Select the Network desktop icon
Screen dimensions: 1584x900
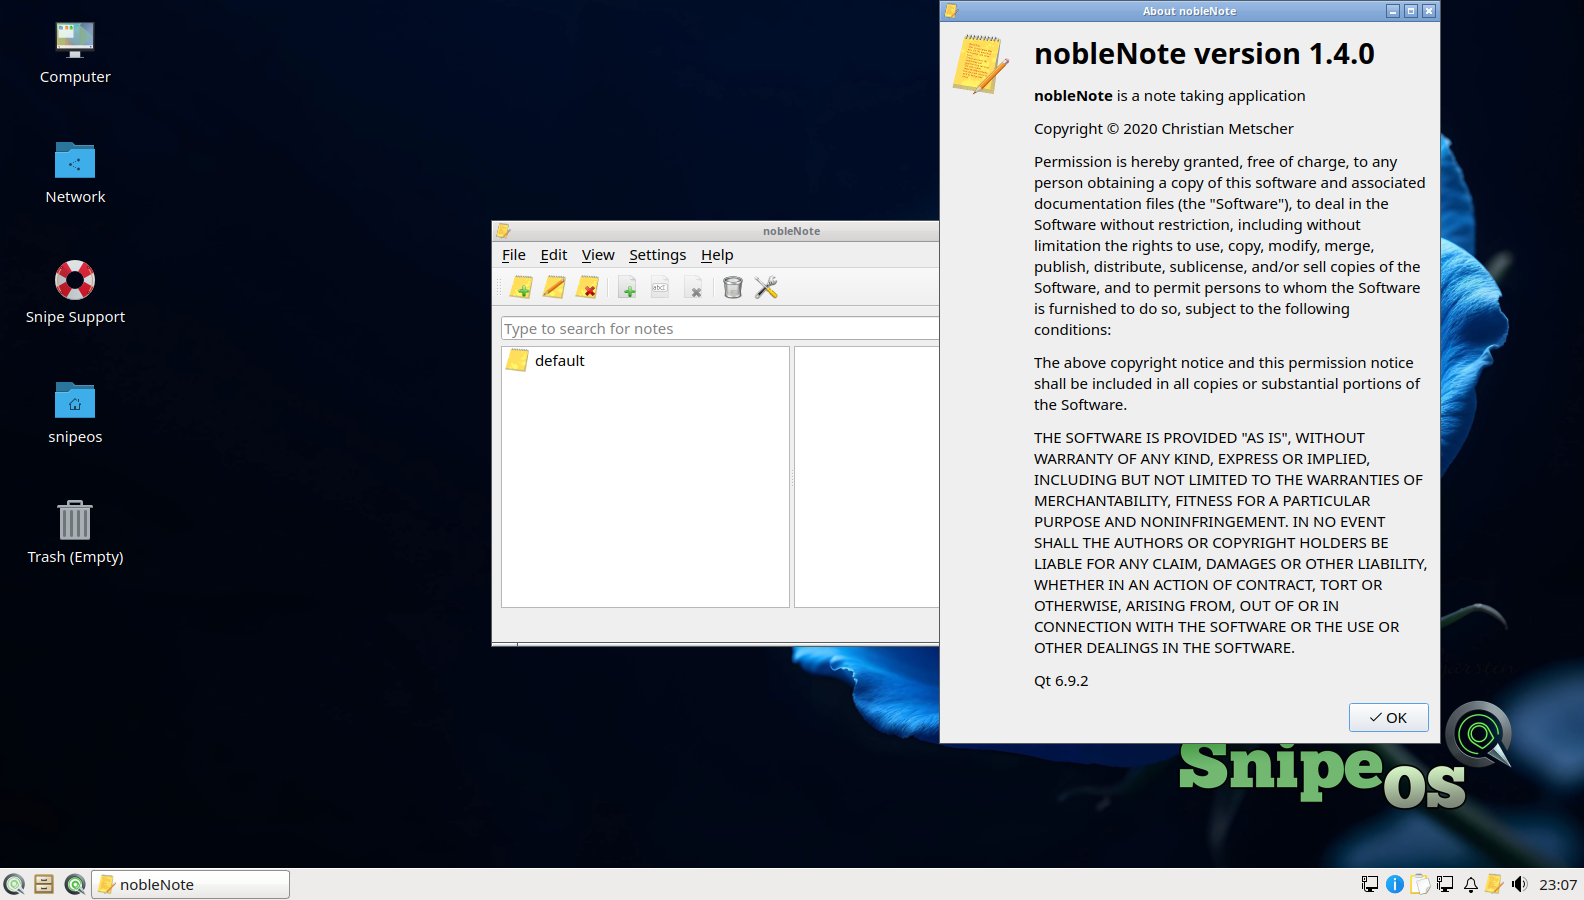pyautogui.click(x=75, y=173)
